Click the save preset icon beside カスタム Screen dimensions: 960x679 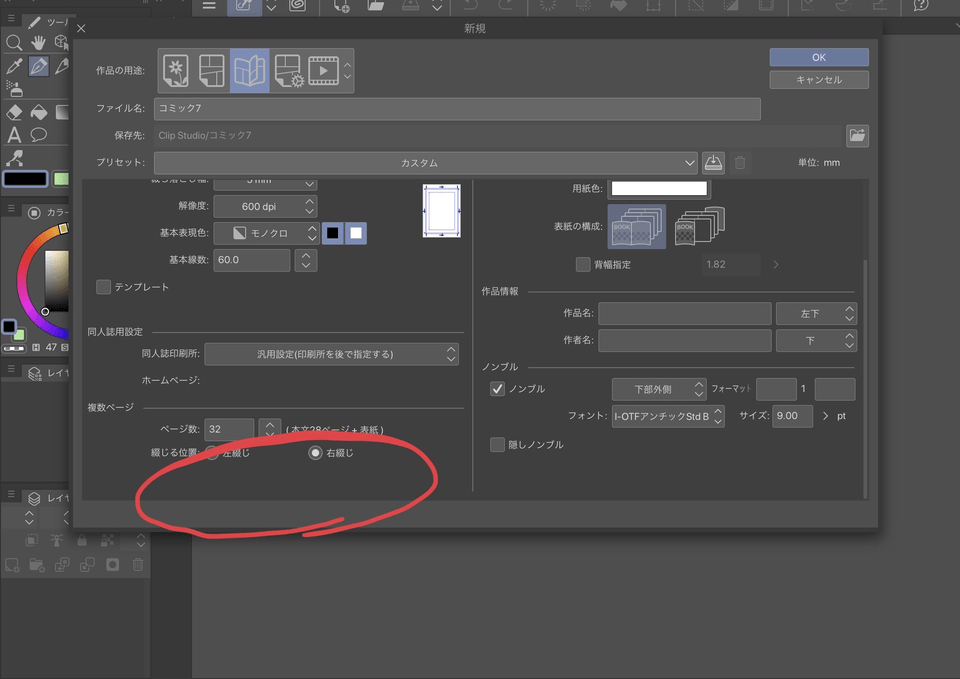(713, 163)
